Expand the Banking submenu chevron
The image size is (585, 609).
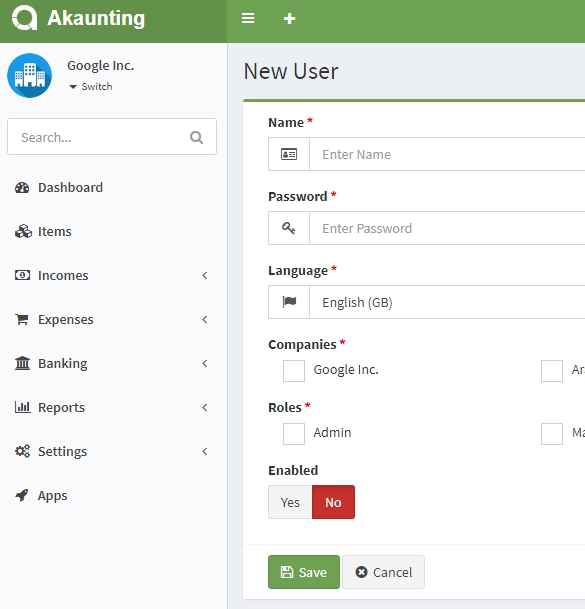point(205,363)
